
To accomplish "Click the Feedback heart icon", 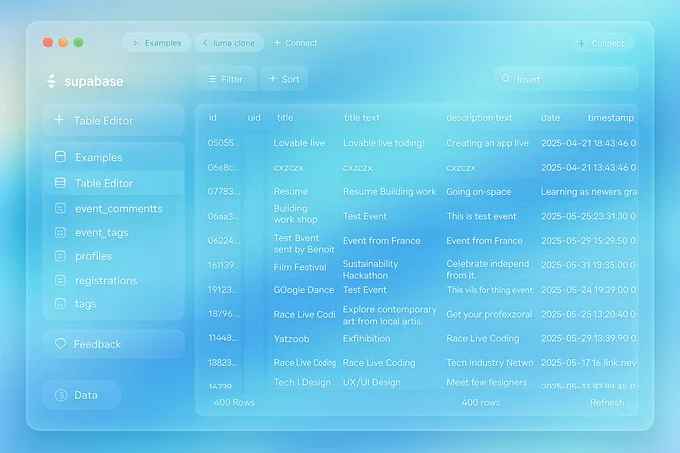I will pos(60,343).
